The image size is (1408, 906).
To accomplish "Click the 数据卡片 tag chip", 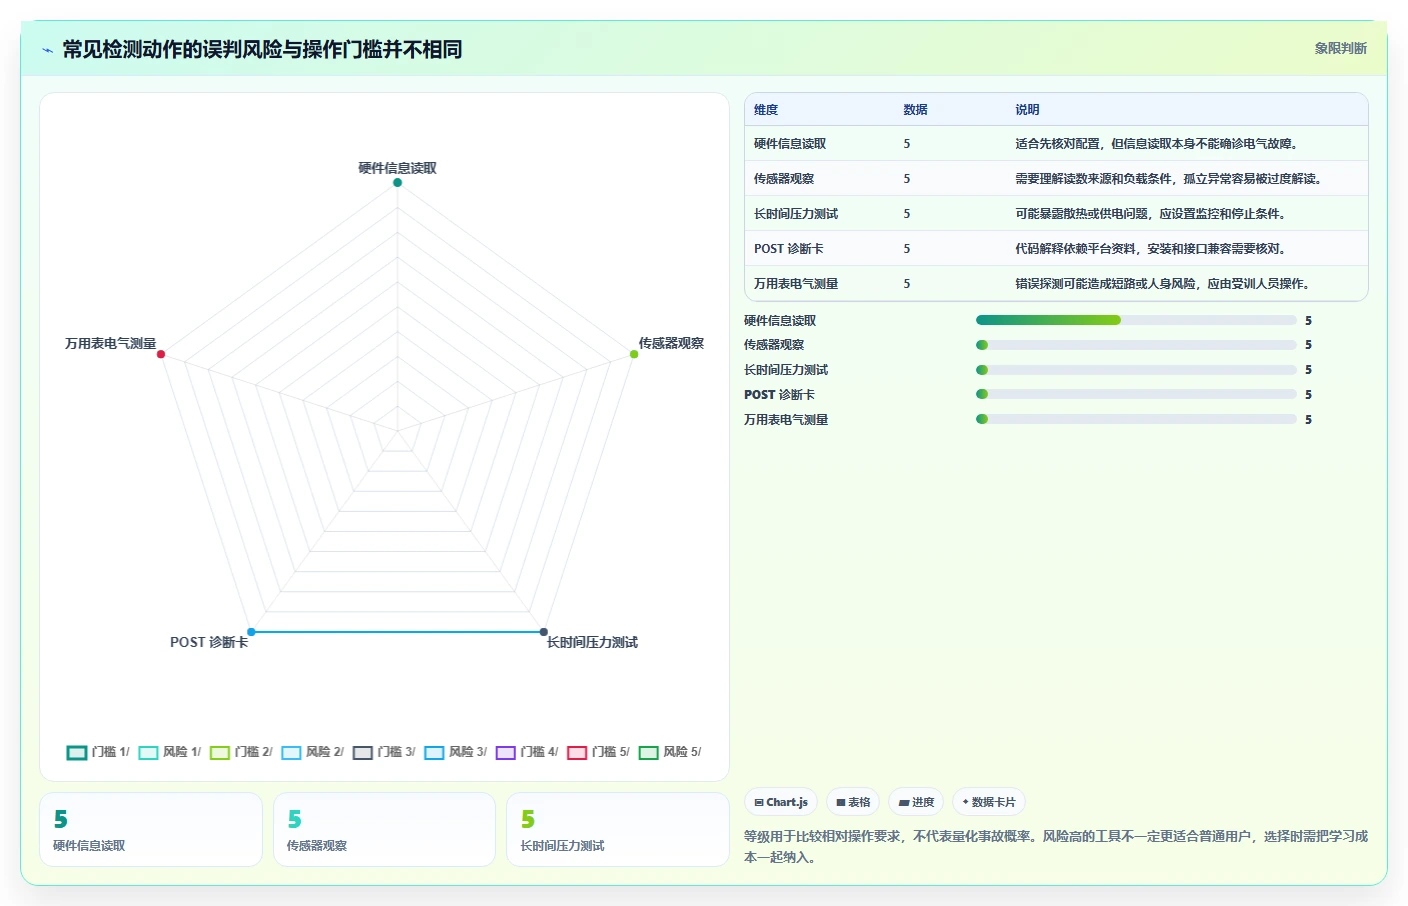I will [989, 802].
